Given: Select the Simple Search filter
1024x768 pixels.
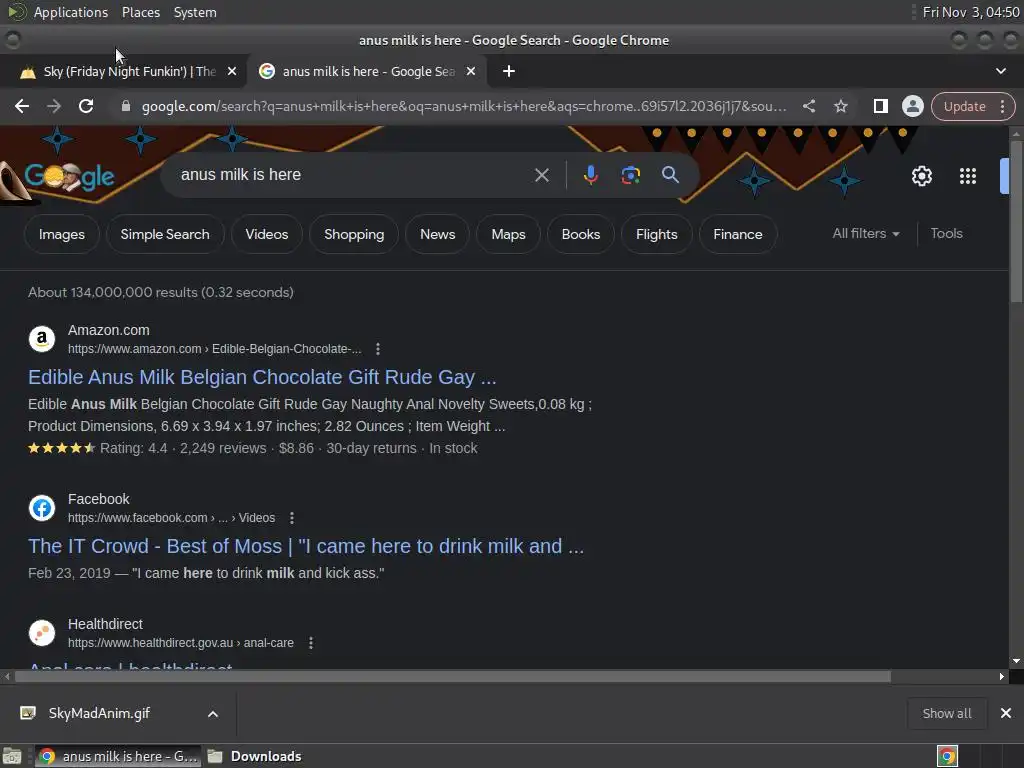Looking at the screenshot, I should pos(165,234).
